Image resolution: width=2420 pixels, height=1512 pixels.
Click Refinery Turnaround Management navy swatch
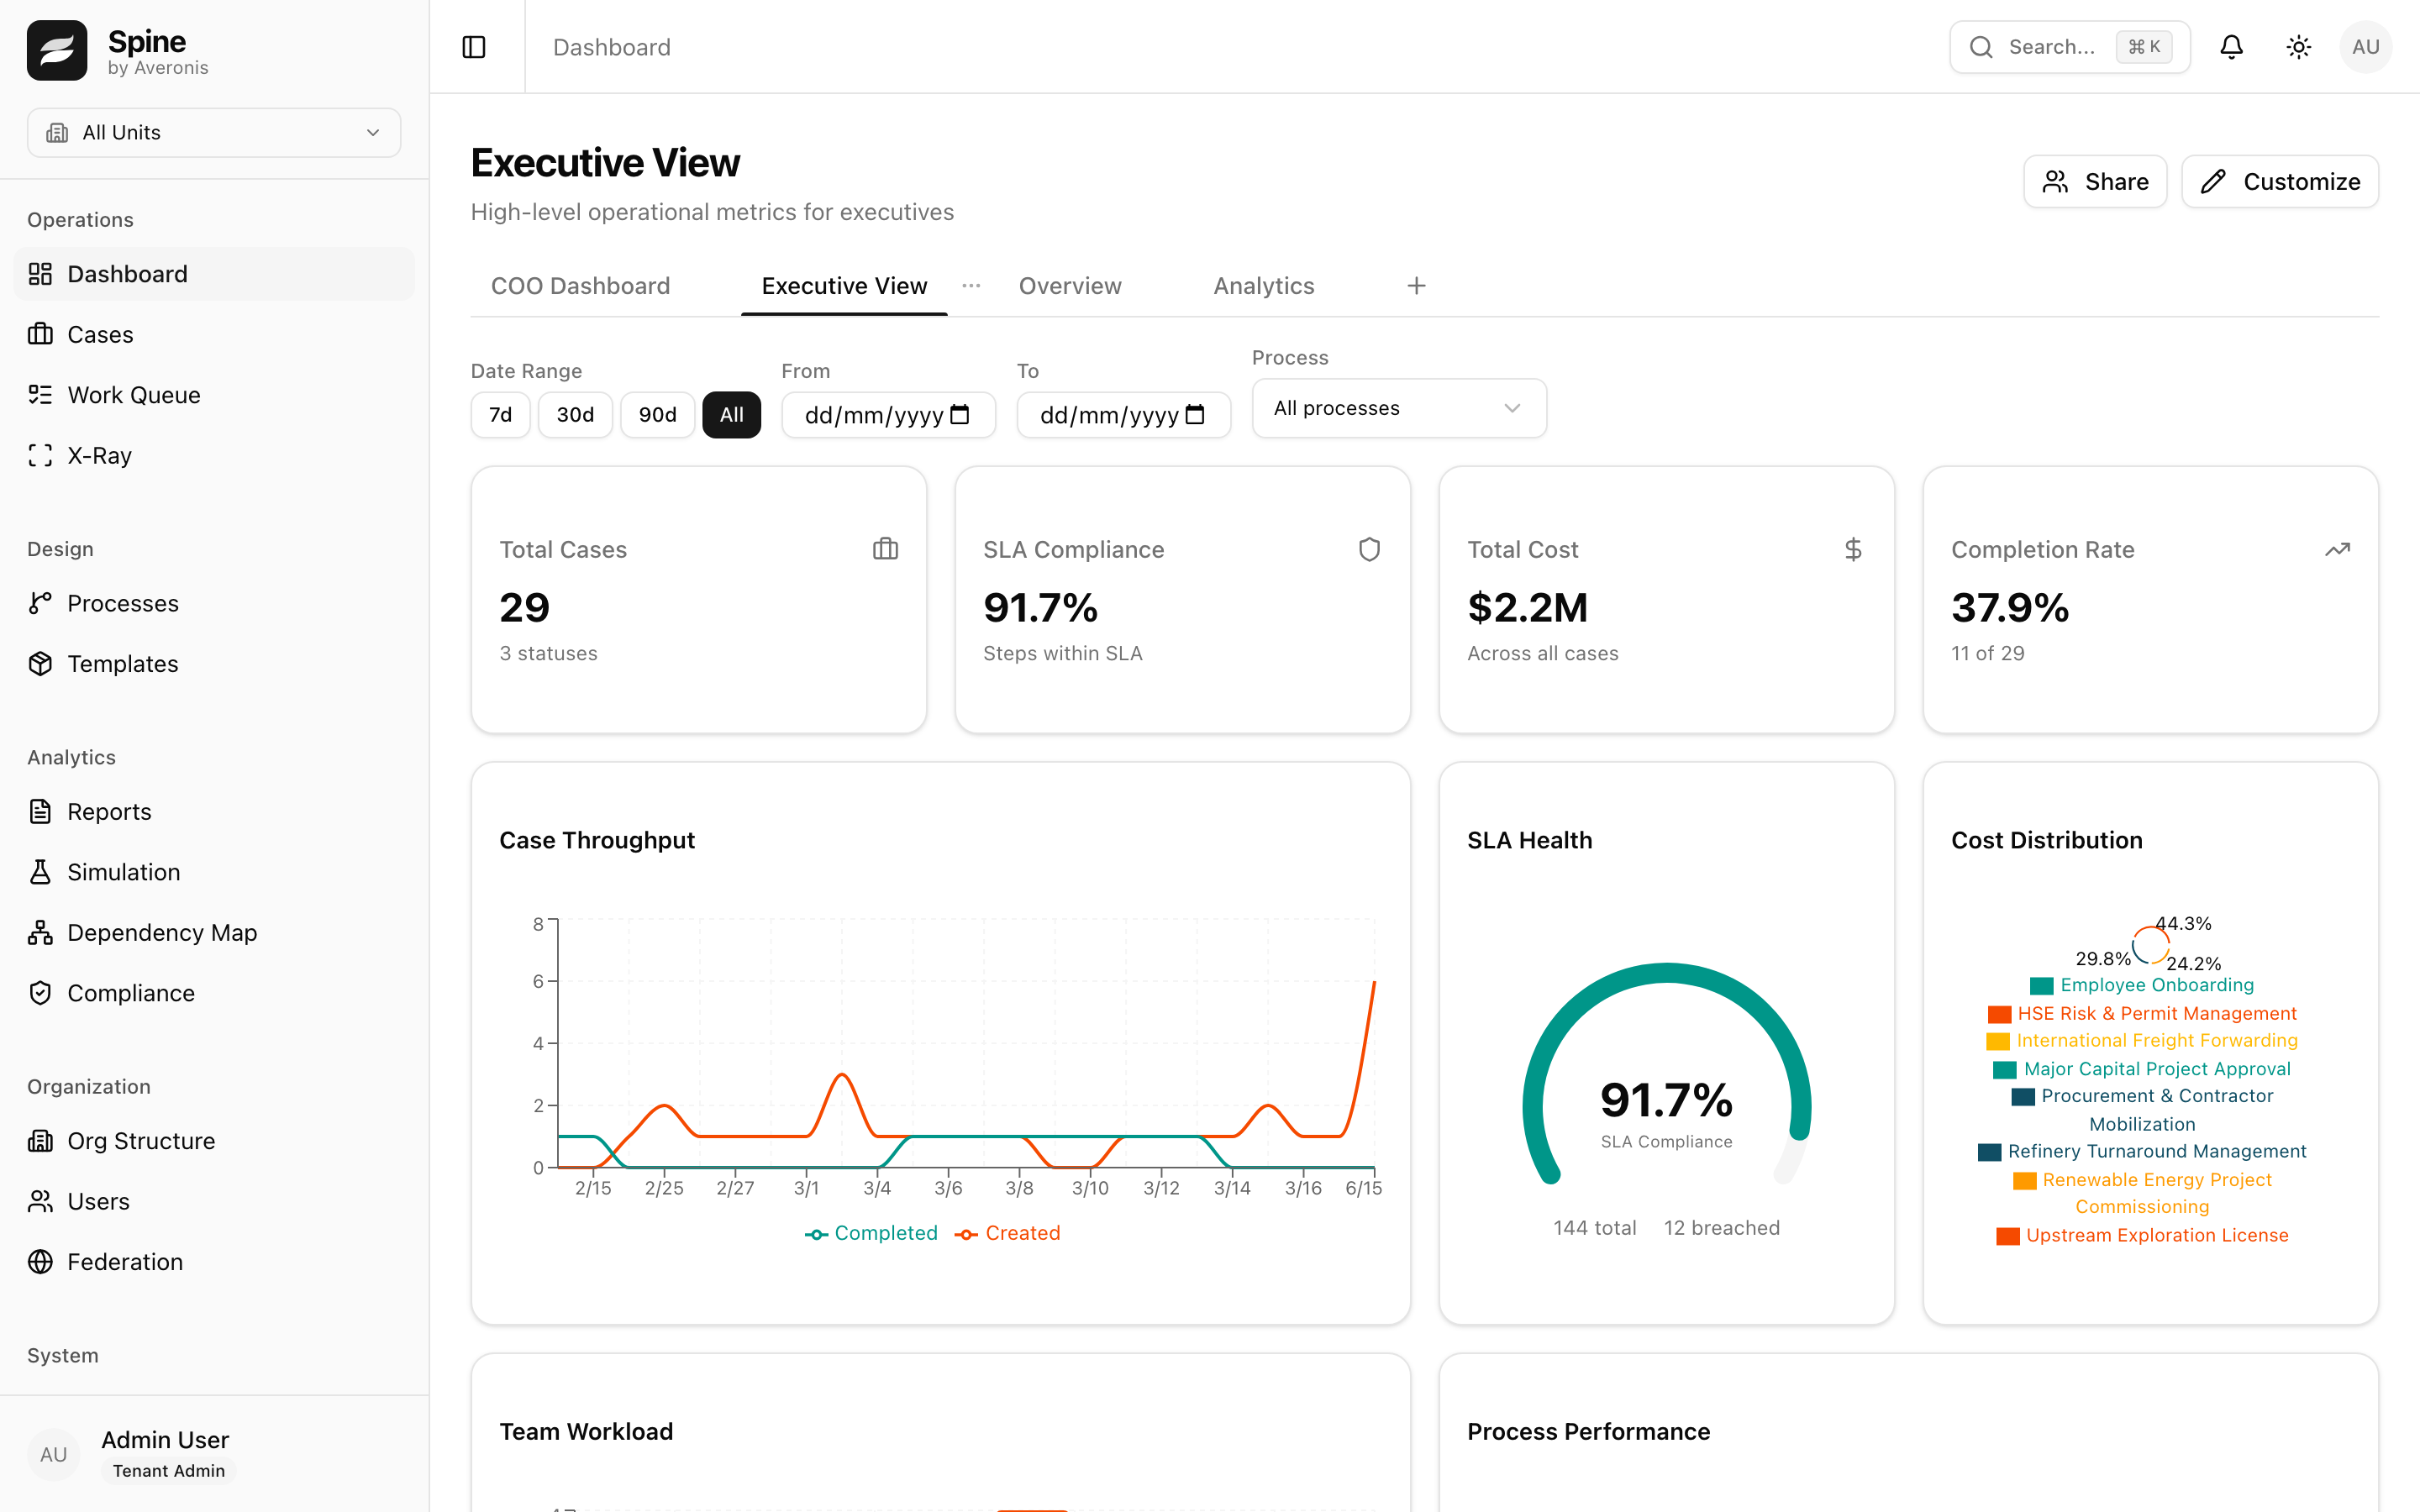(1990, 1152)
